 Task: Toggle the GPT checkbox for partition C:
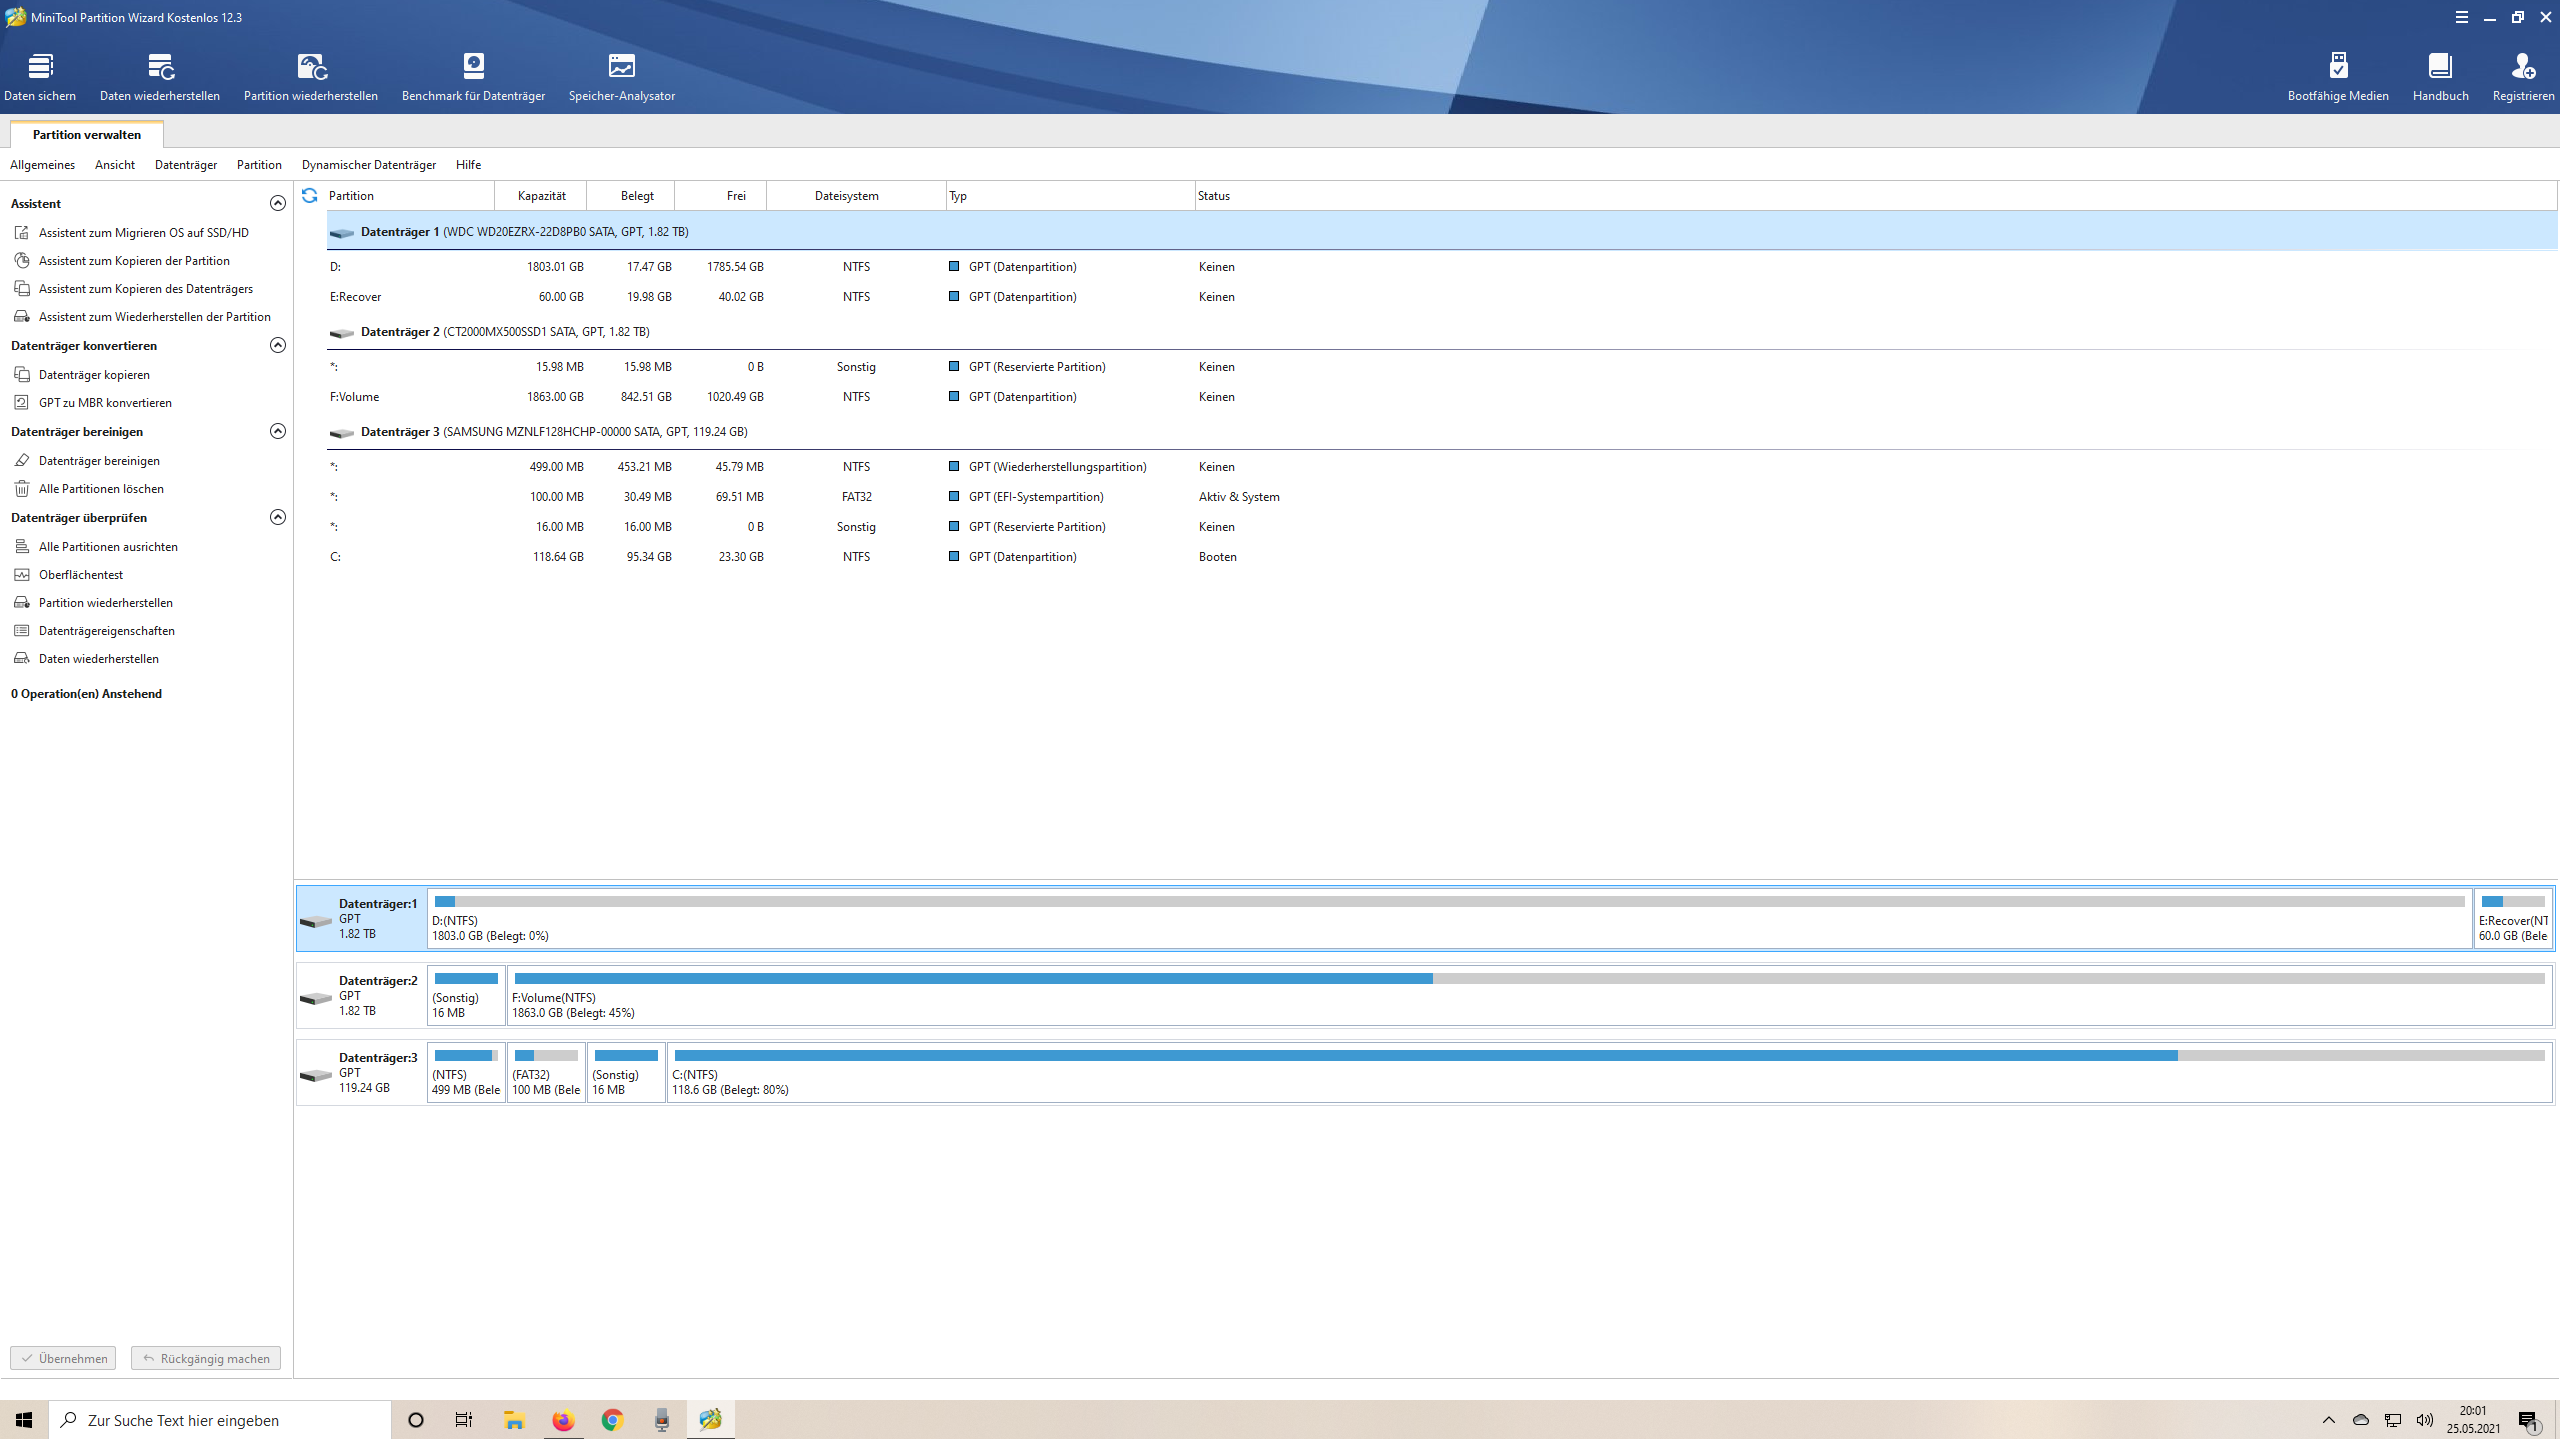pyautogui.click(x=955, y=556)
